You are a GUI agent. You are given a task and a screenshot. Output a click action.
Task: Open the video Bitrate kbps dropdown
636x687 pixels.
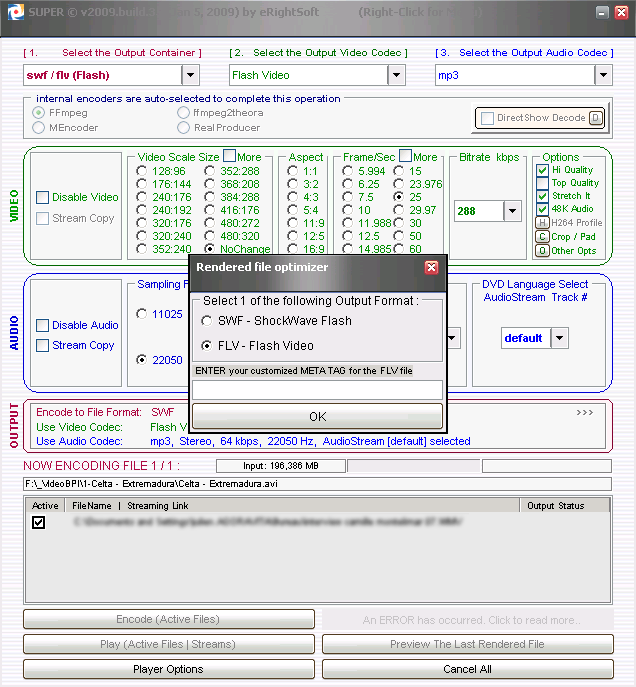pyautogui.click(x=512, y=211)
